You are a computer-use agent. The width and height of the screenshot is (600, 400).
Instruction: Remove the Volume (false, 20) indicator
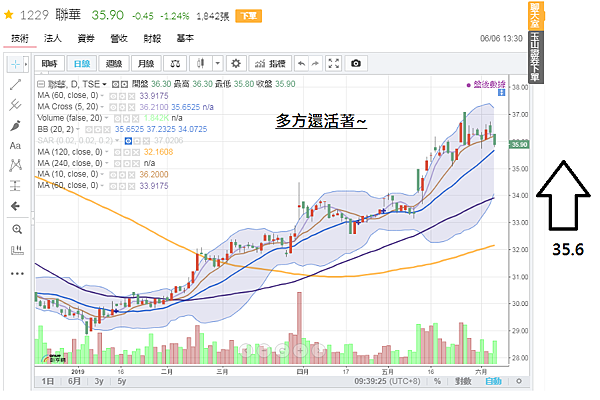click(136, 118)
